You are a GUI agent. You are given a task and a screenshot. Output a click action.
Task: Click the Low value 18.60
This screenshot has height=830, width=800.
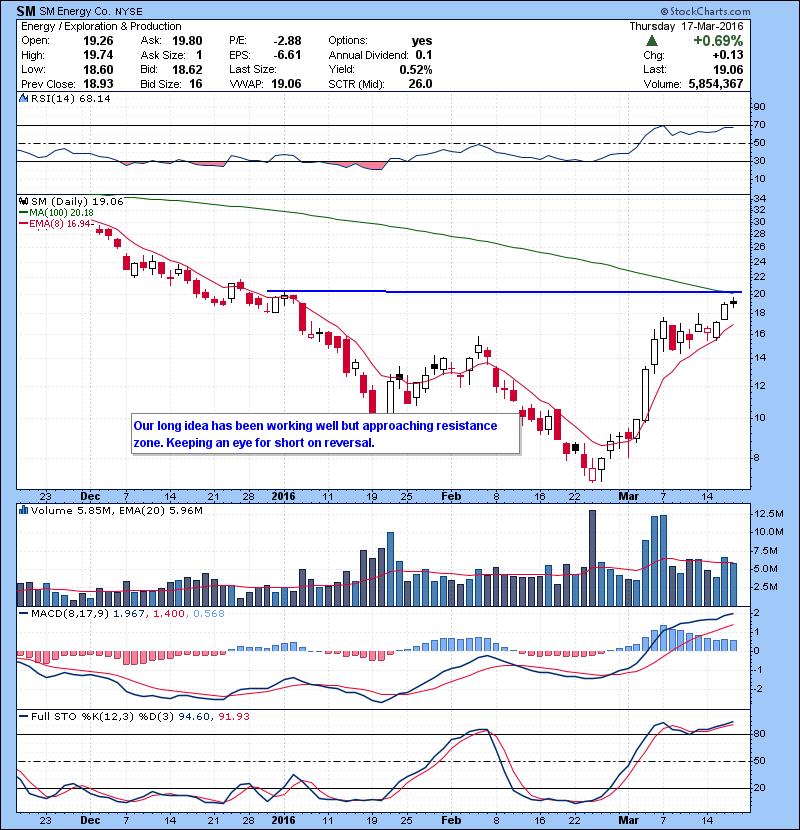[98, 69]
